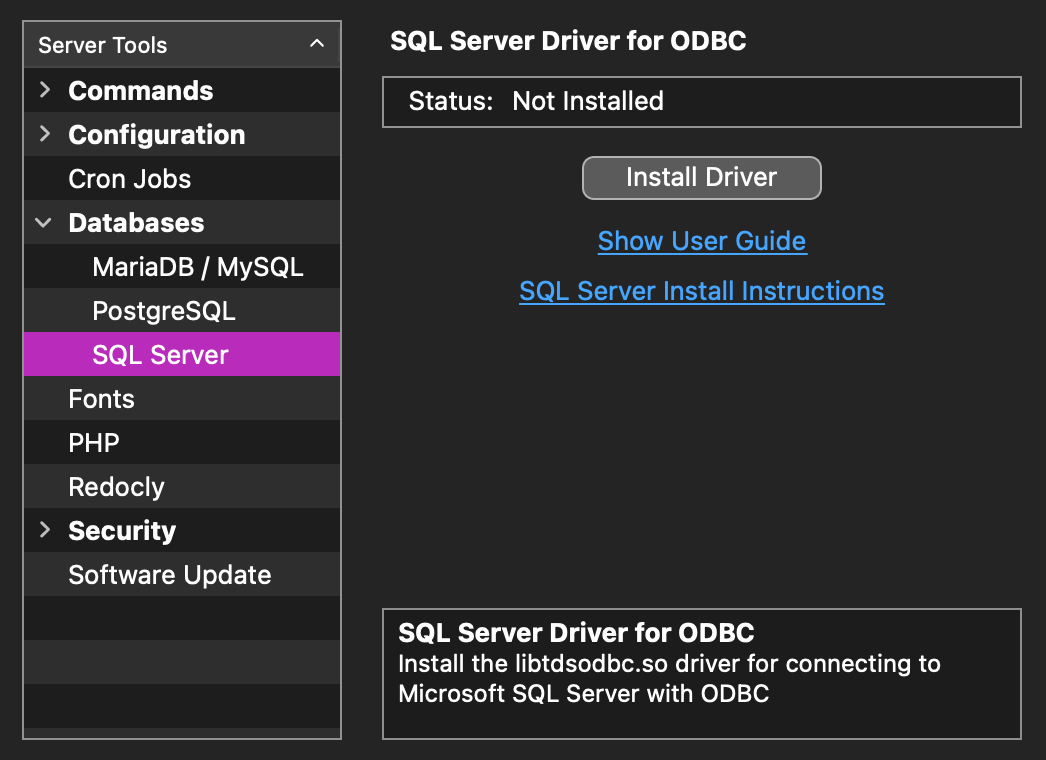Expand the Configuration tree chevron
The height and width of the screenshot is (760, 1046).
(45, 133)
